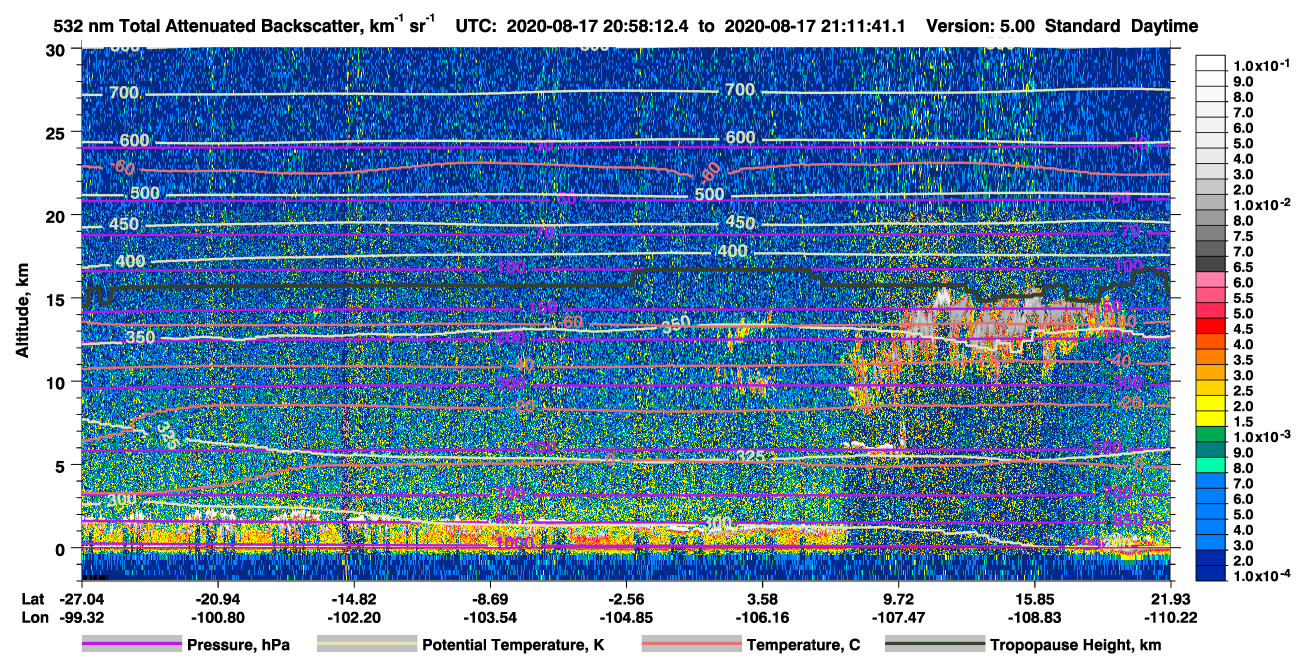Select latitude value -8.69
Viewport: 1300px width, 667px height.
pyautogui.click(x=490, y=597)
